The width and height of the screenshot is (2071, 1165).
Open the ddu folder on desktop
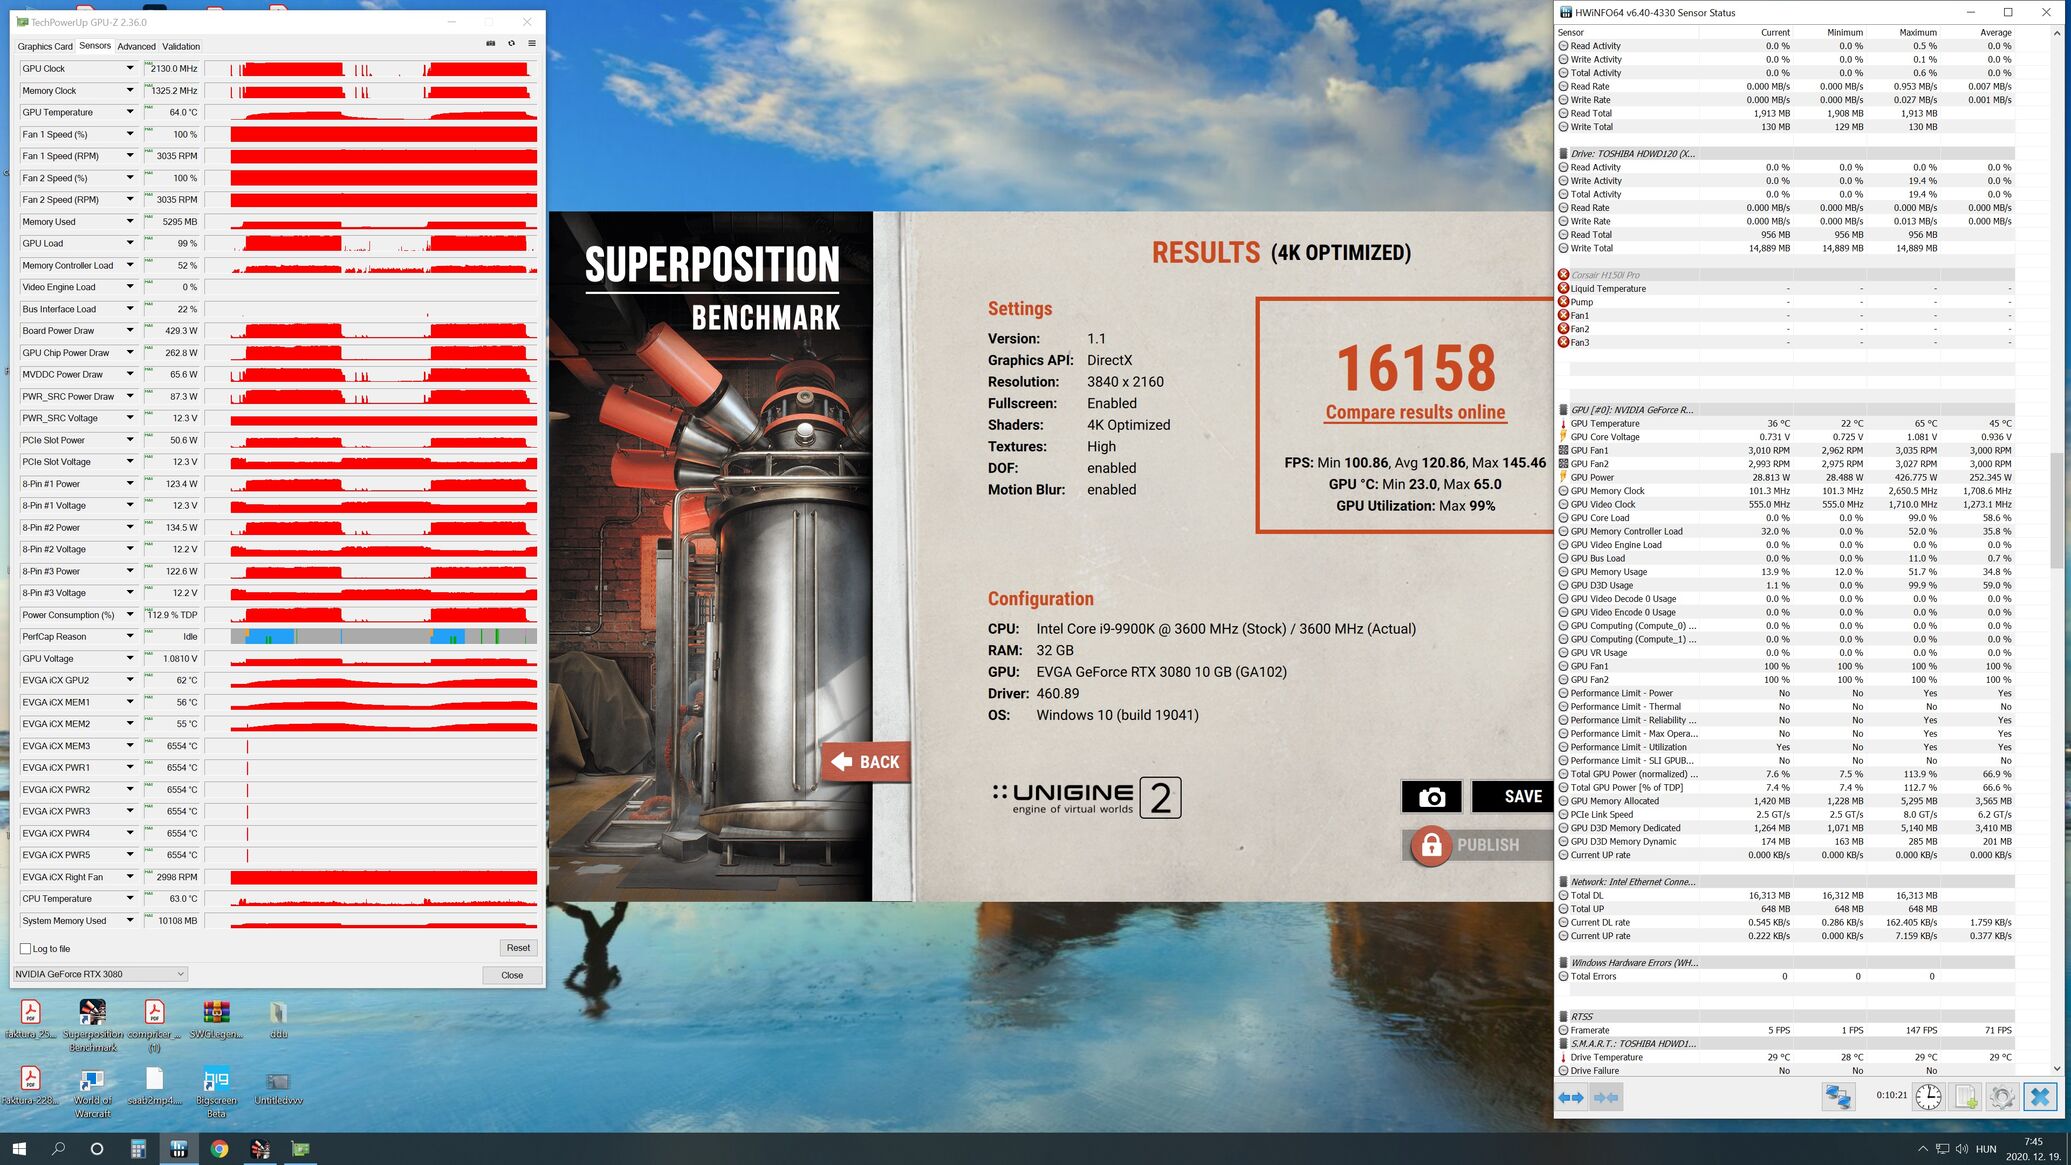278,1020
